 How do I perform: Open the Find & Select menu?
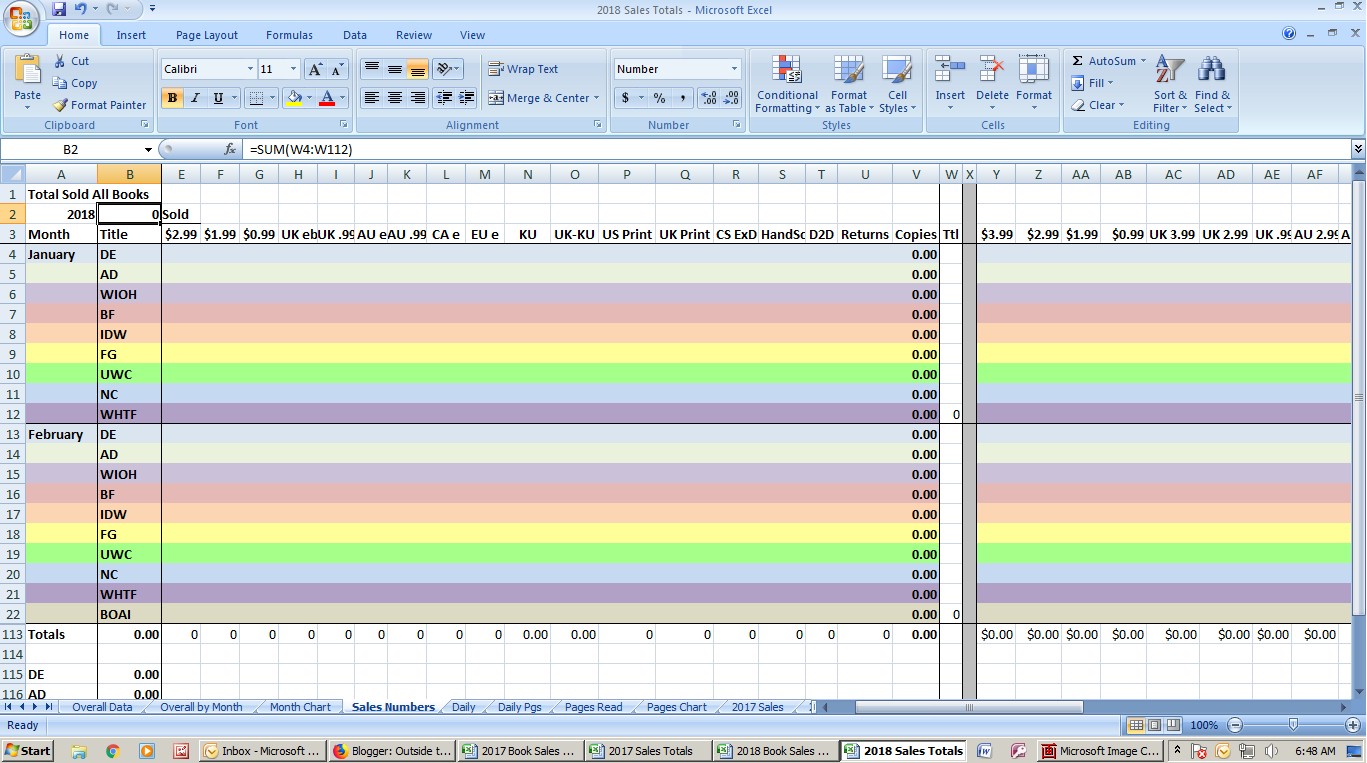(1212, 84)
